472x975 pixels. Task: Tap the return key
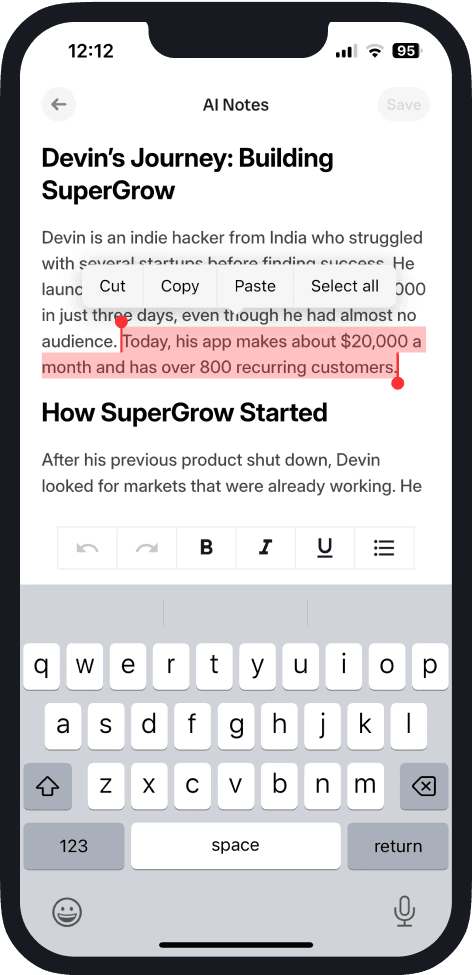(x=398, y=846)
